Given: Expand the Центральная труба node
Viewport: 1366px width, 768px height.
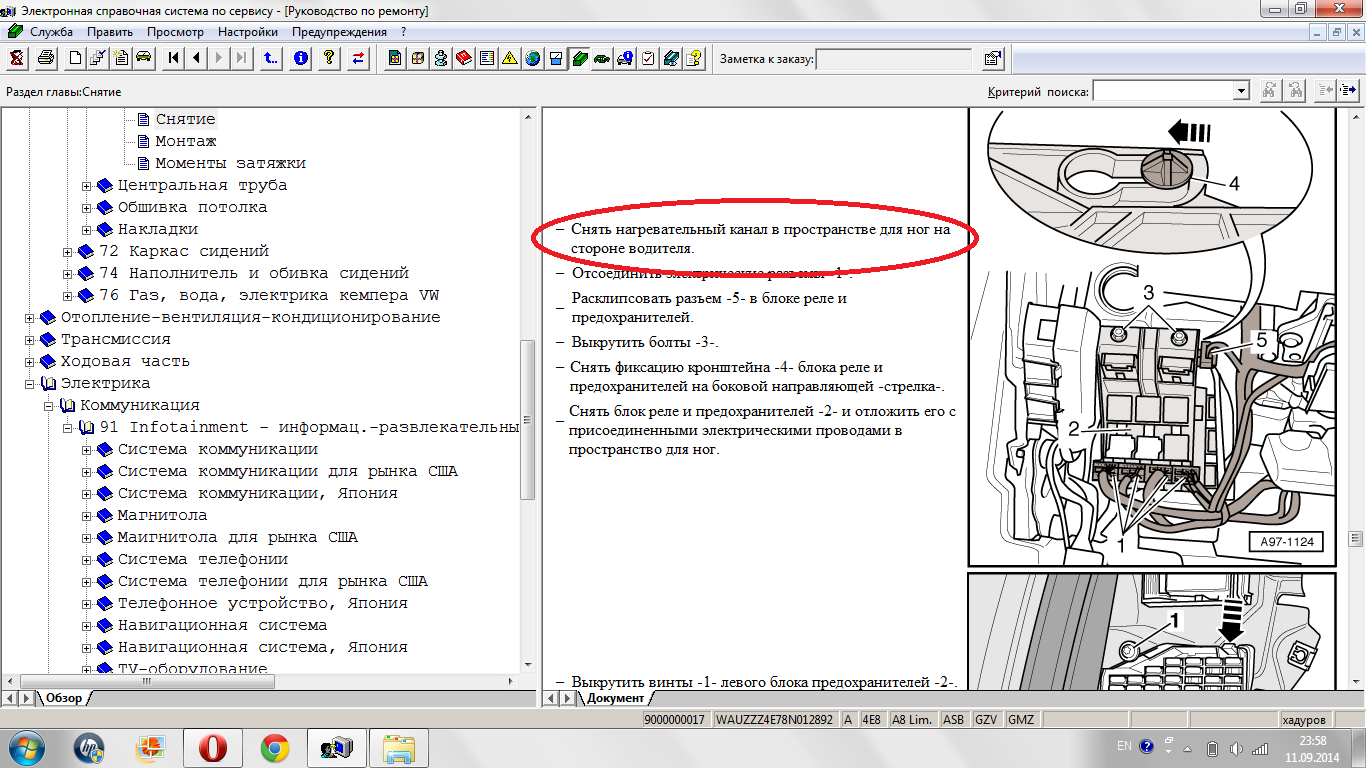Looking at the screenshot, I should point(88,186).
